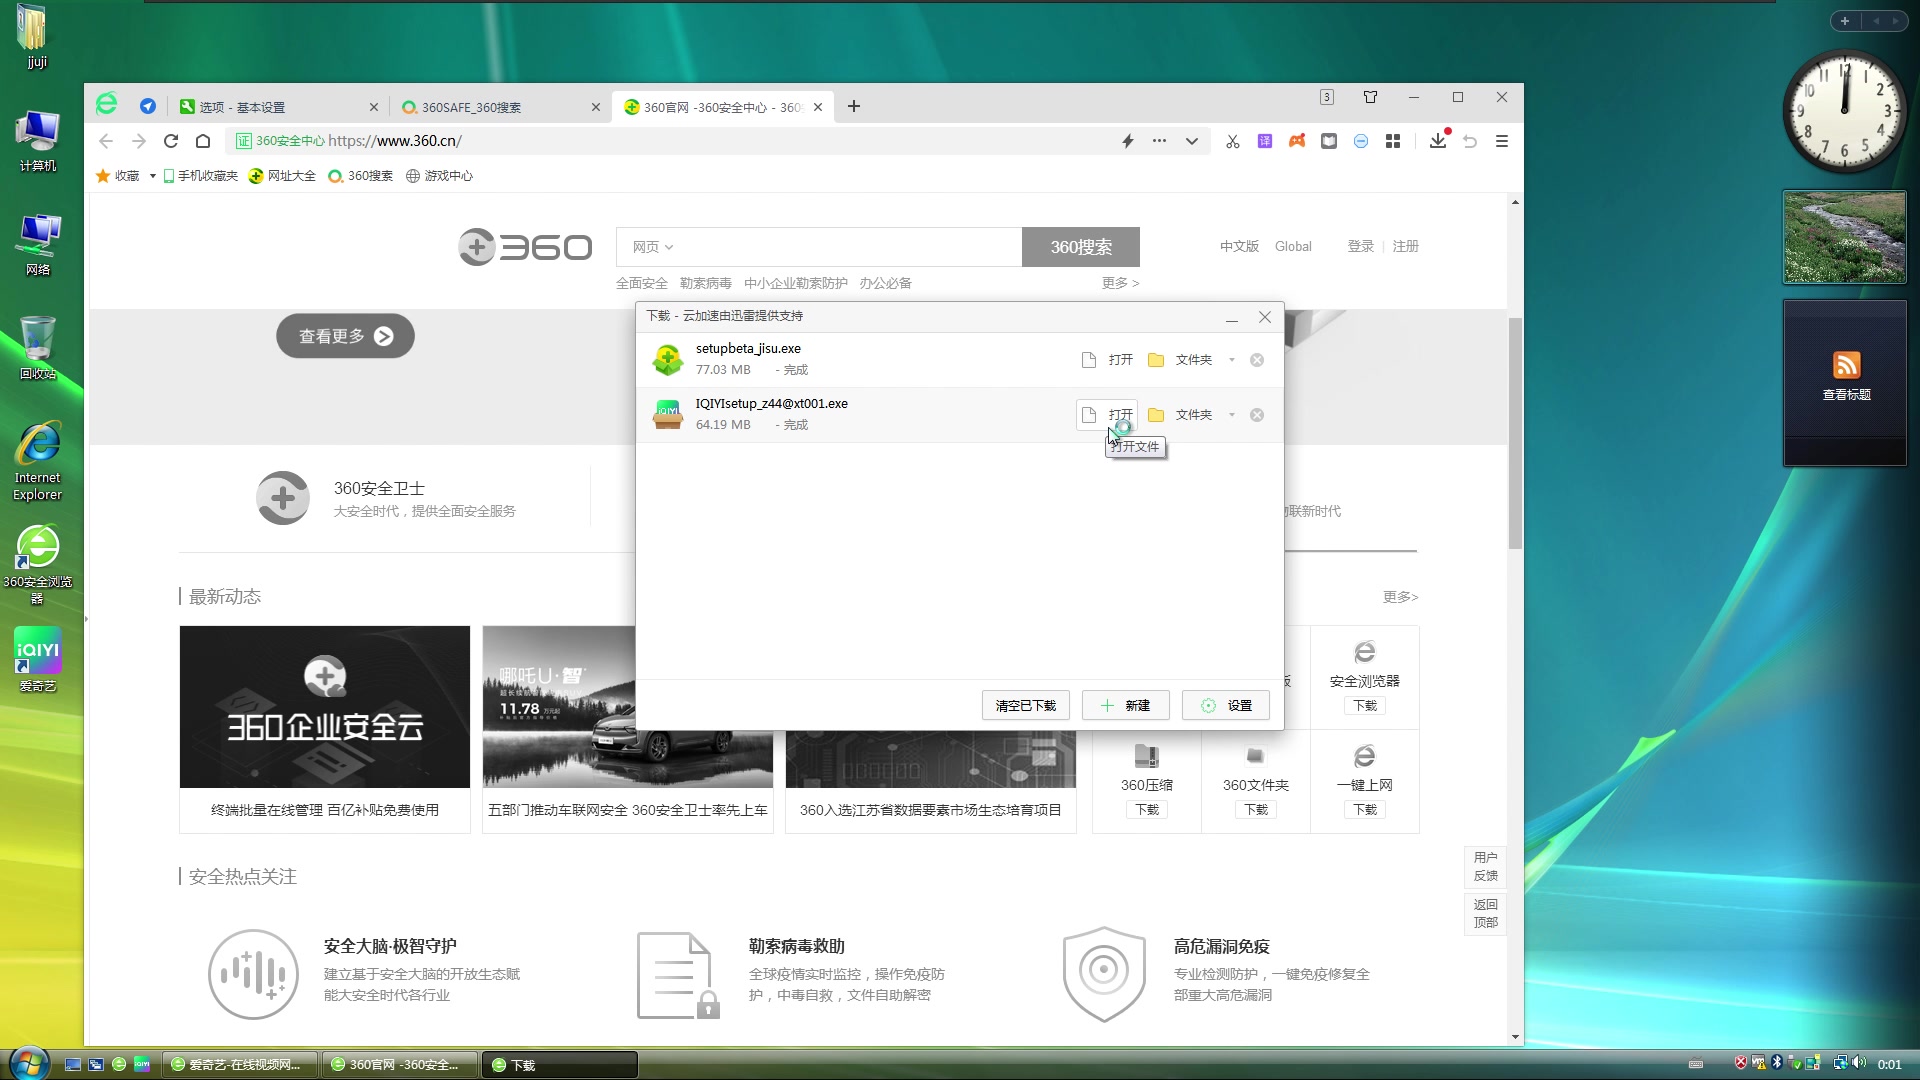1920x1080 pixels.
Task: Open the 网页 search category dropdown
Action: tap(651, 246)
